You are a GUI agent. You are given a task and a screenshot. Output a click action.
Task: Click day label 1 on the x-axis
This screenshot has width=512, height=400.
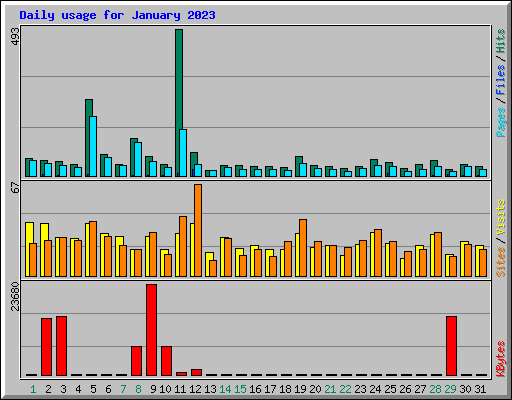click(33, 389)
